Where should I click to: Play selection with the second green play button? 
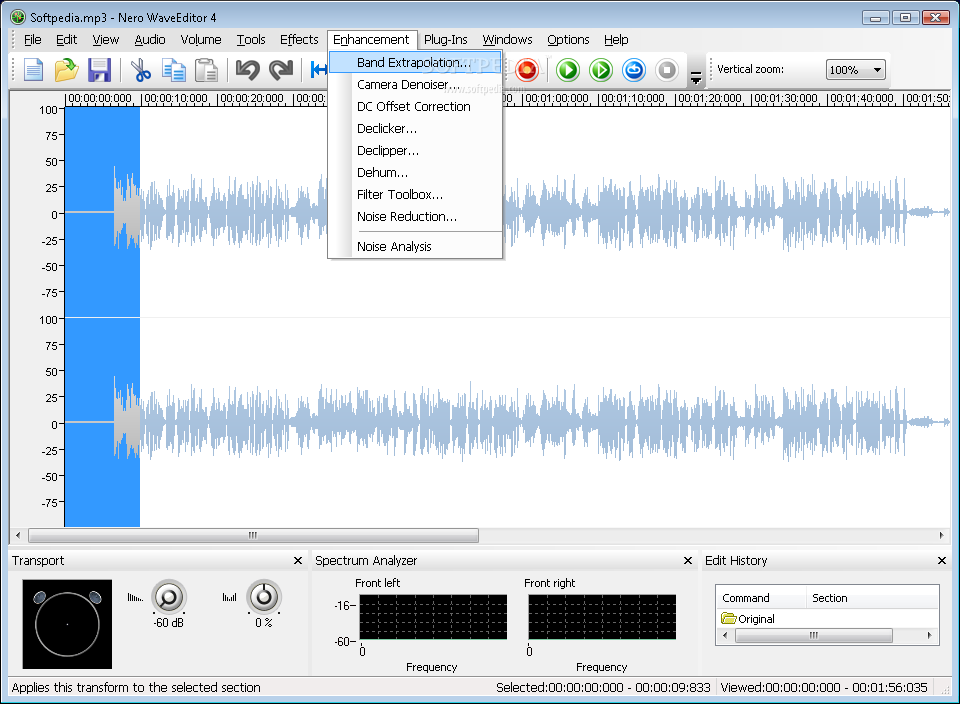(x=601, y=70)
